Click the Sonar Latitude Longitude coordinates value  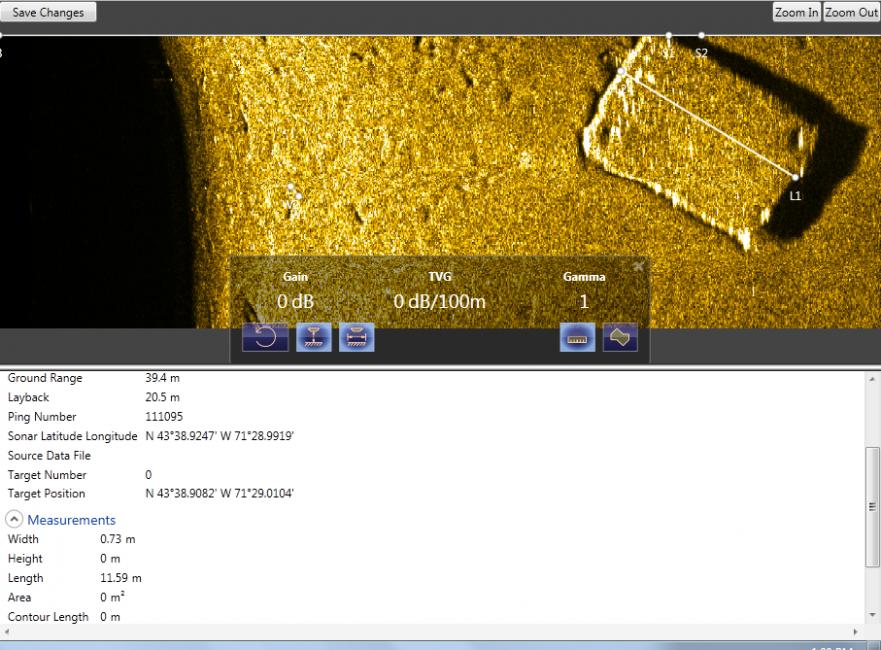point(220,436)
